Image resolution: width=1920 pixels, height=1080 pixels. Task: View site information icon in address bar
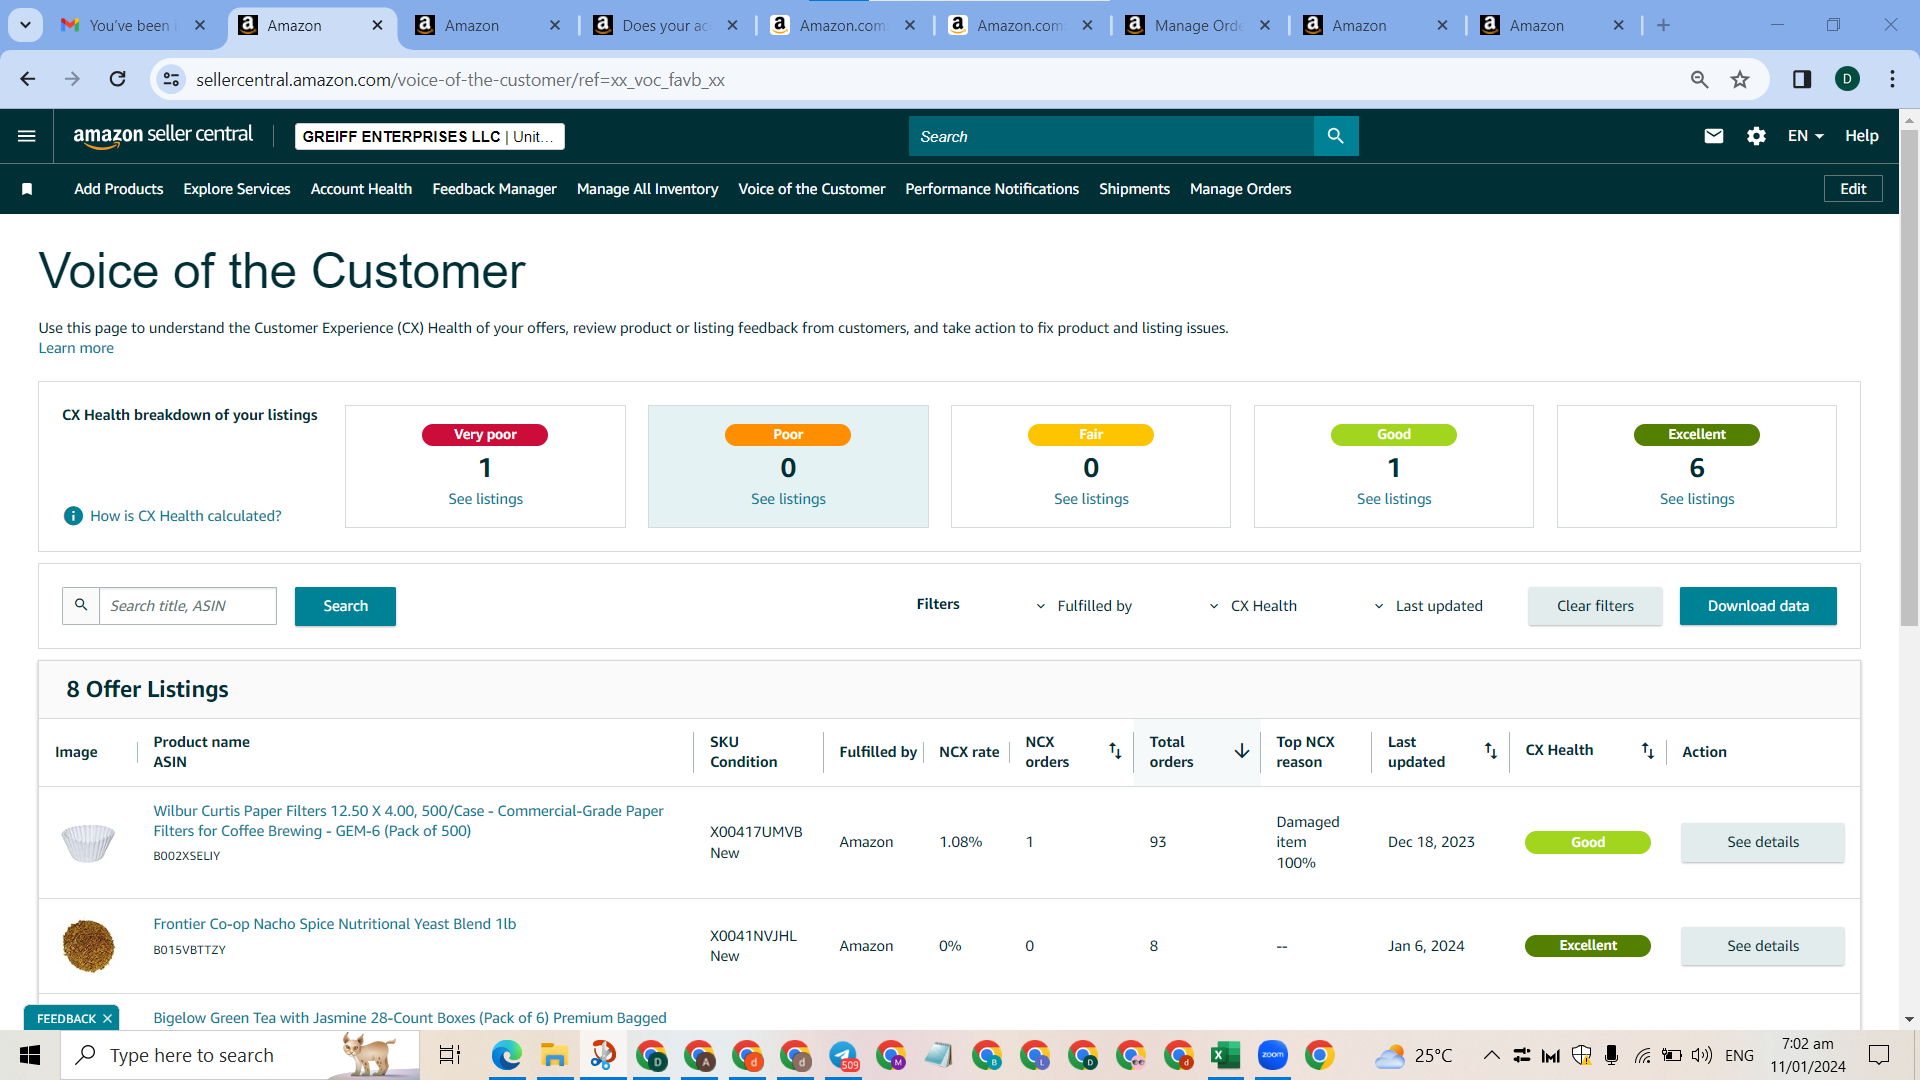click(x=172, y=79)
